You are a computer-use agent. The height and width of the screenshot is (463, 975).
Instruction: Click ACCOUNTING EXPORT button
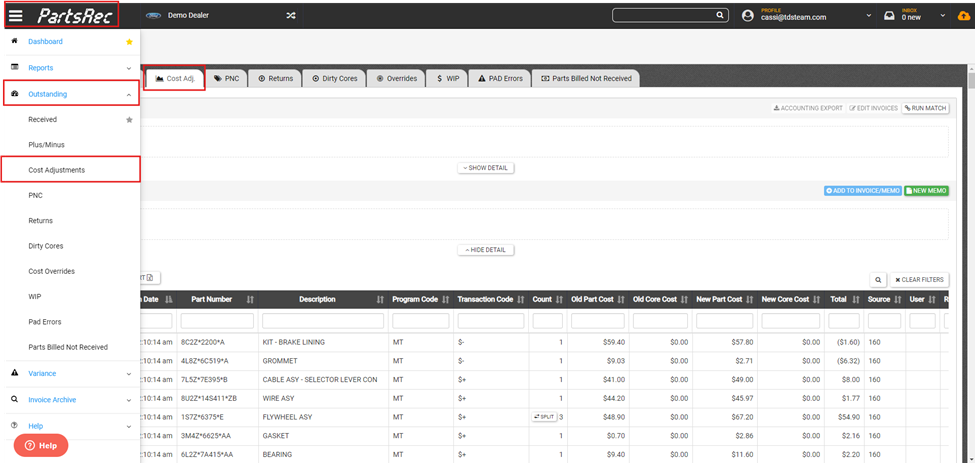click(x=808, y=108)
